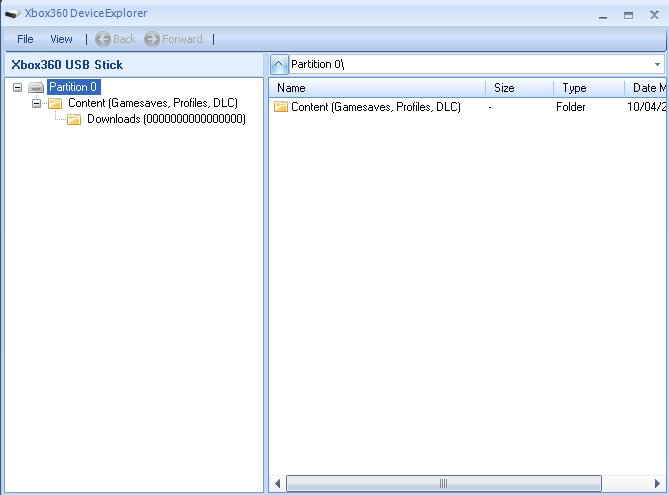
Task: Click the horizontal scrollbar left arrow
Action: [278, 483]
